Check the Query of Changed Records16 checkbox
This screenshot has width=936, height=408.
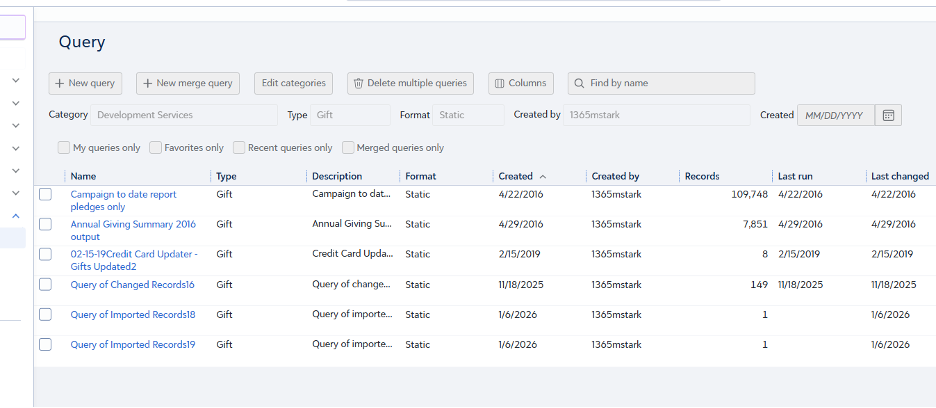(45, 284)
